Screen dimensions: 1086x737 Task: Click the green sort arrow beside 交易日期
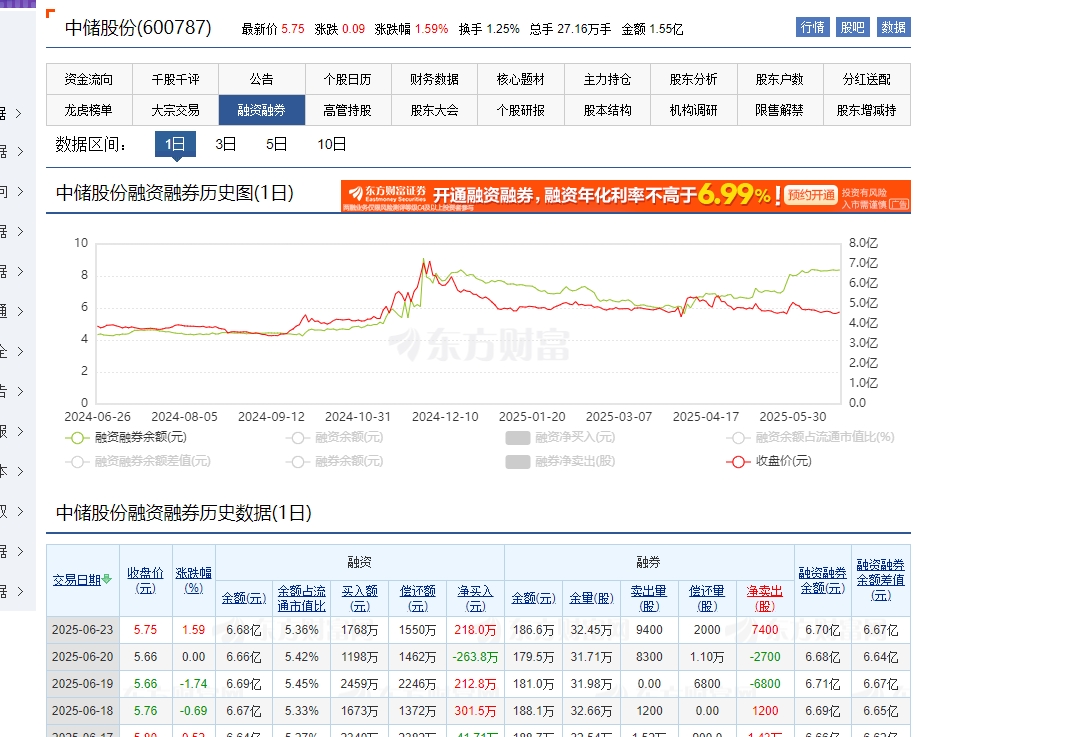point(107,579)
